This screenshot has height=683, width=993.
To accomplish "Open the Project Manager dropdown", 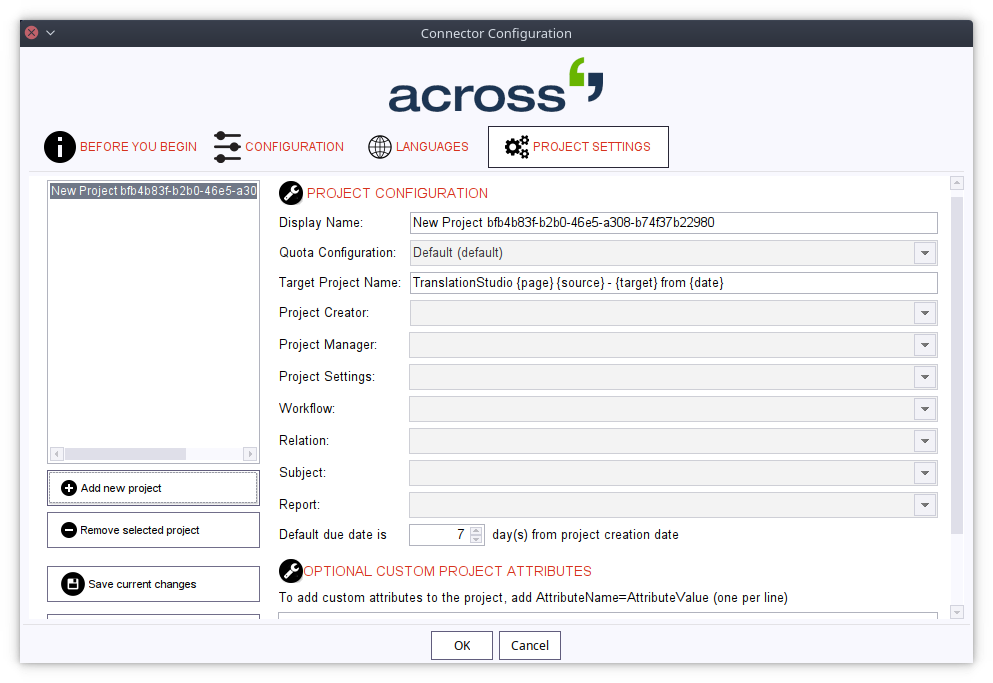I will point(925,345).
